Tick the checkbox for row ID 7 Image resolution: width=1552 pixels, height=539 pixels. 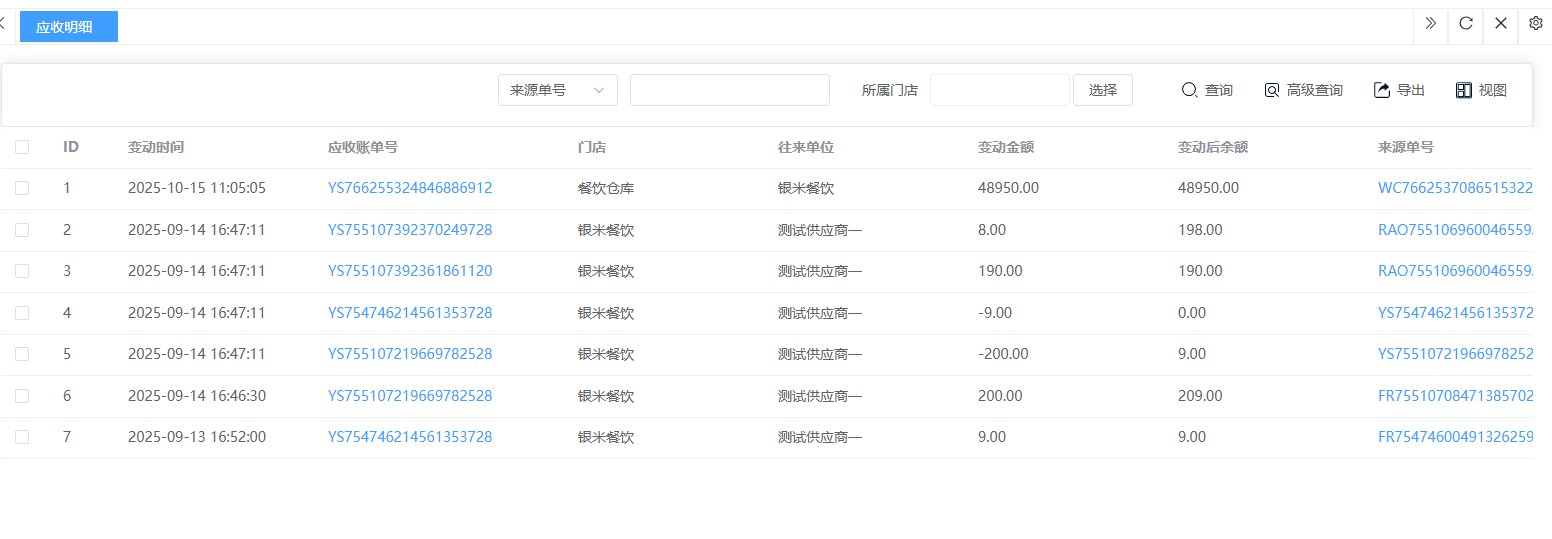click(x=22, y=437)
